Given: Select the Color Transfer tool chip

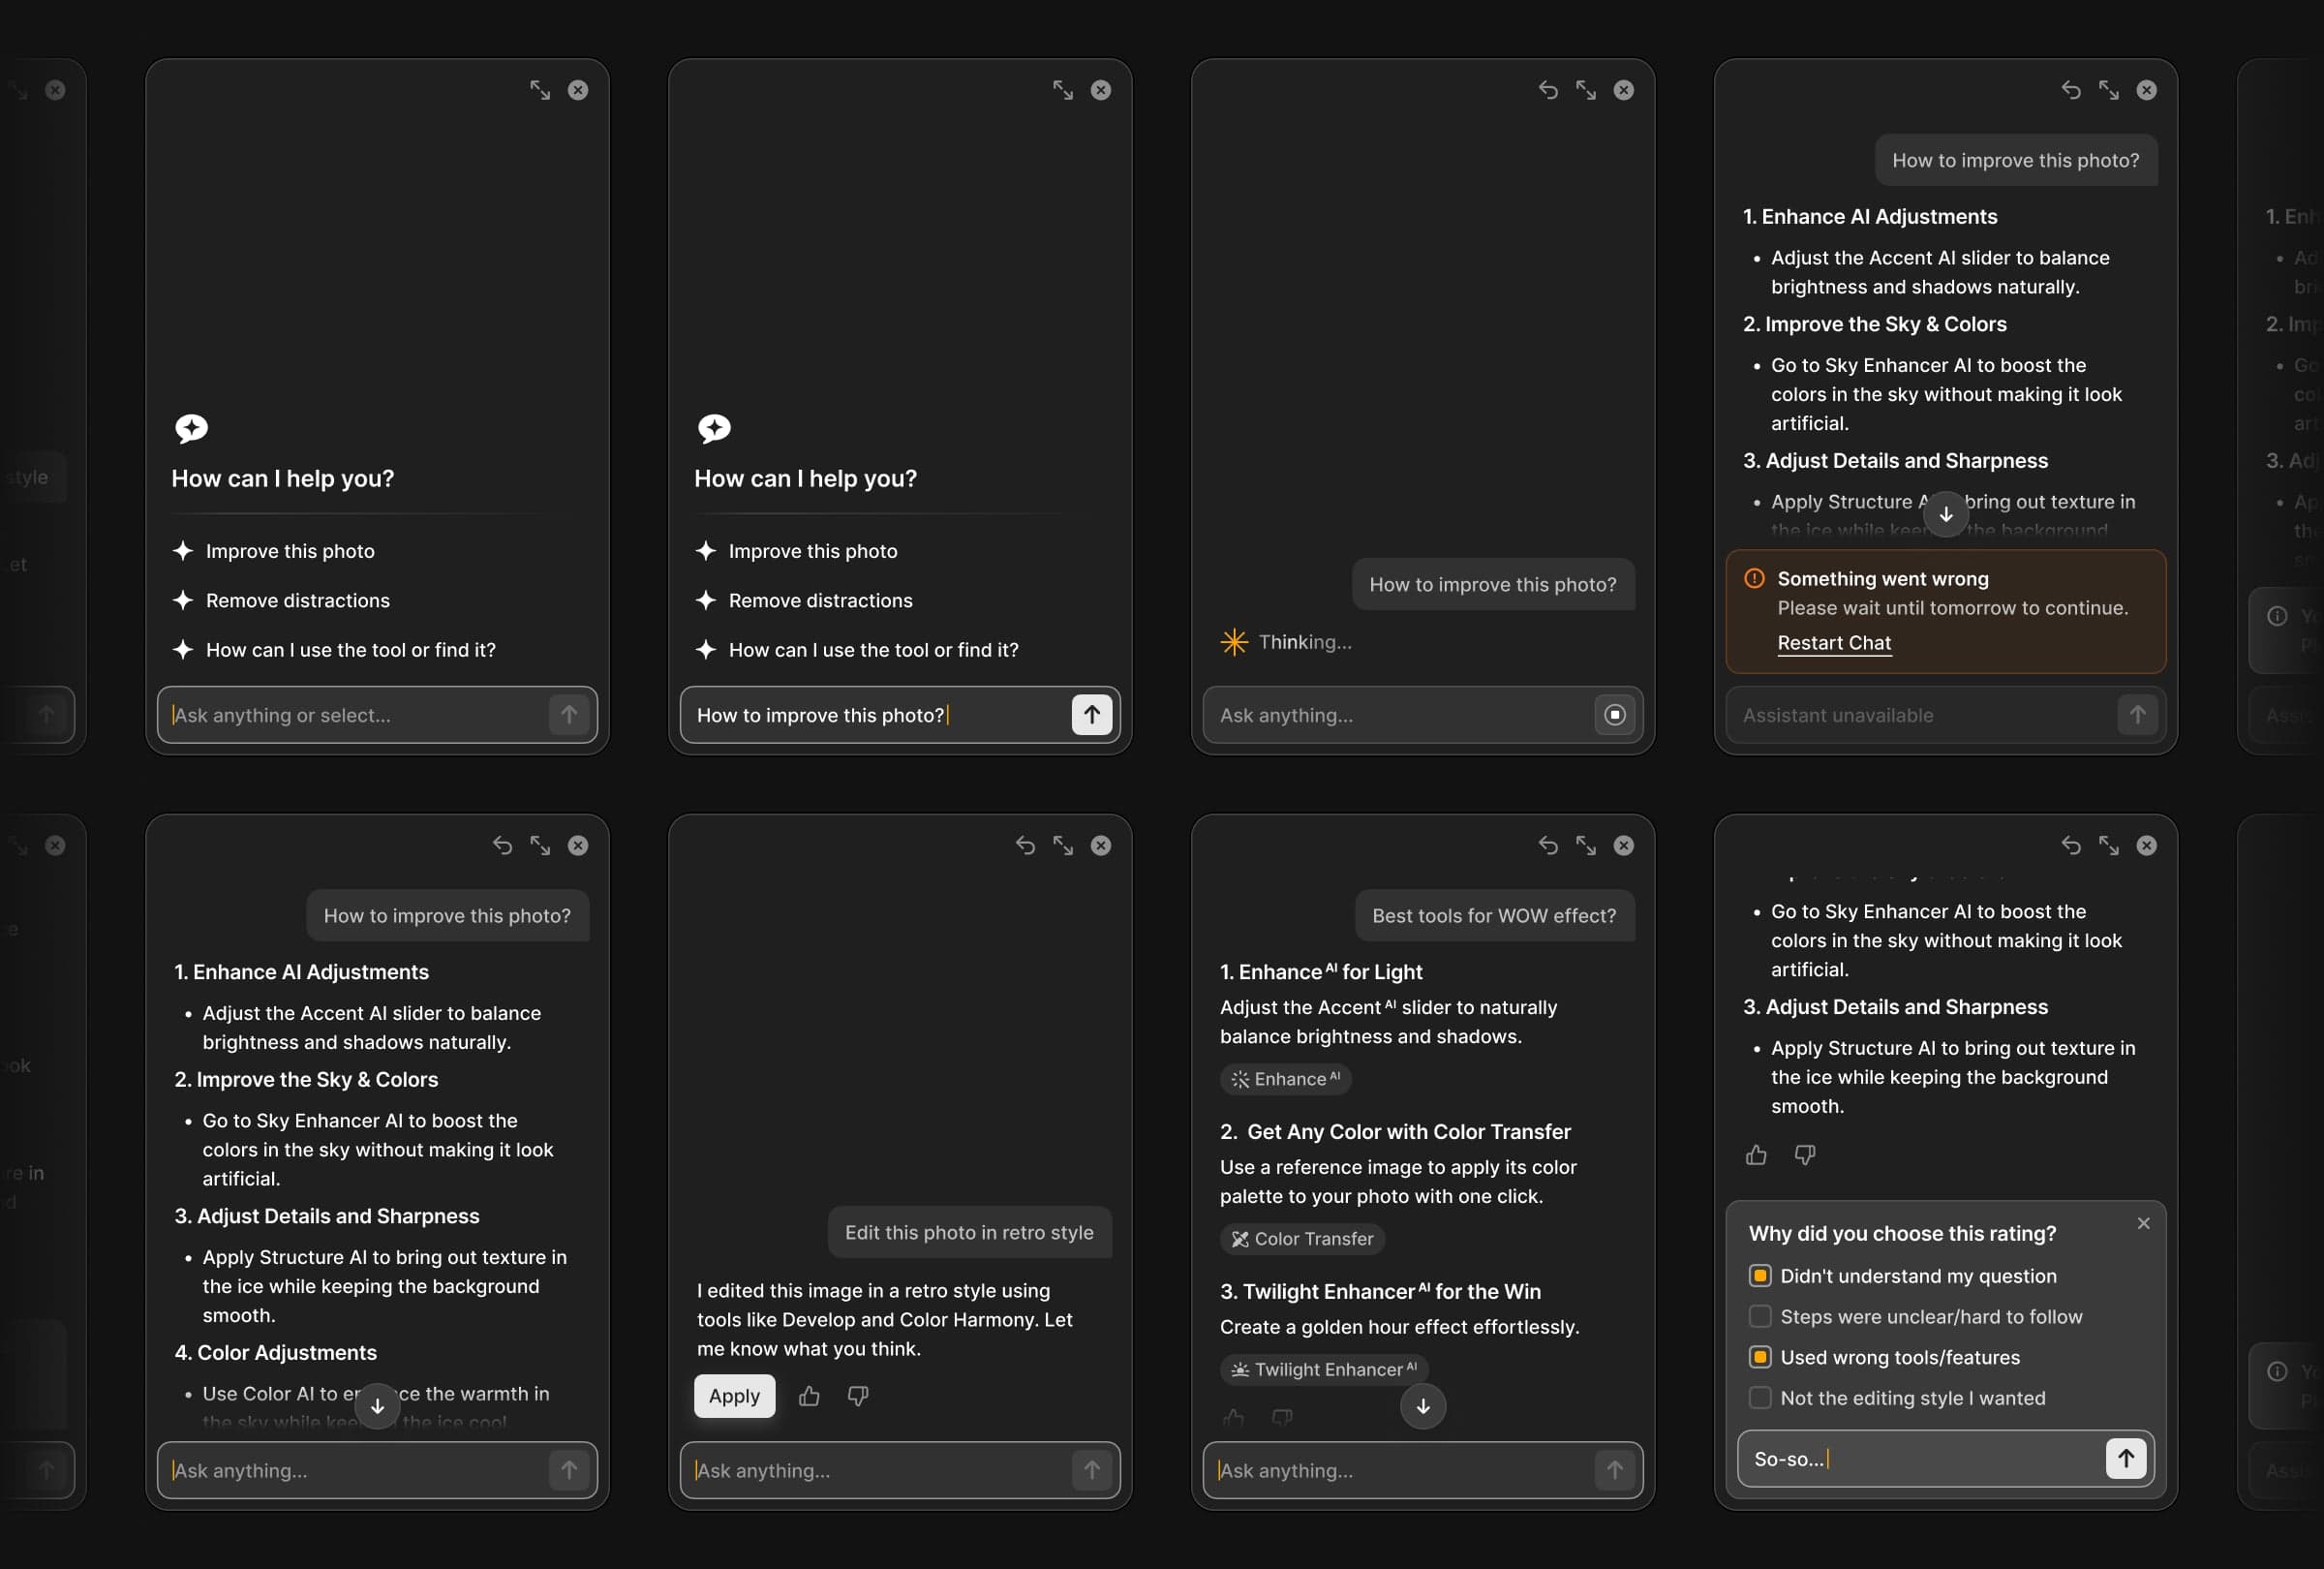Looking at the screenshot, I should coord(1302,1239).
